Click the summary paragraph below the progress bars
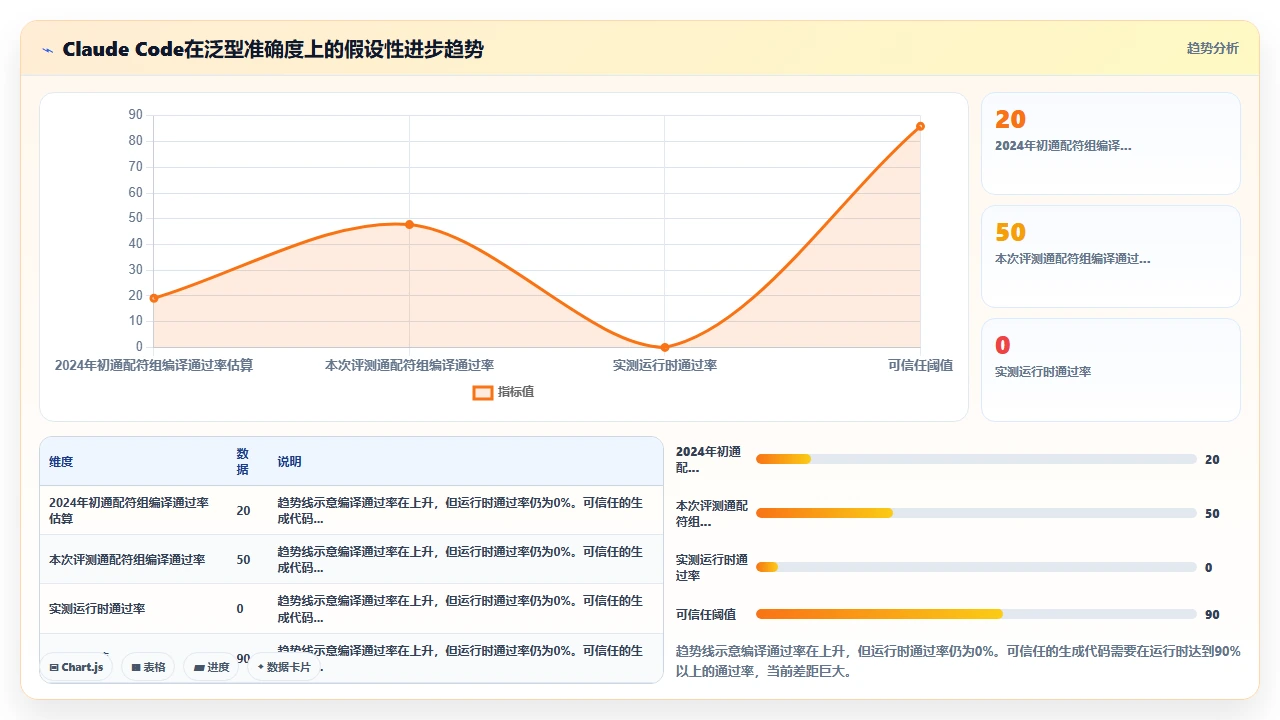This screenshot has height=720, width=1280. point(958,661)
